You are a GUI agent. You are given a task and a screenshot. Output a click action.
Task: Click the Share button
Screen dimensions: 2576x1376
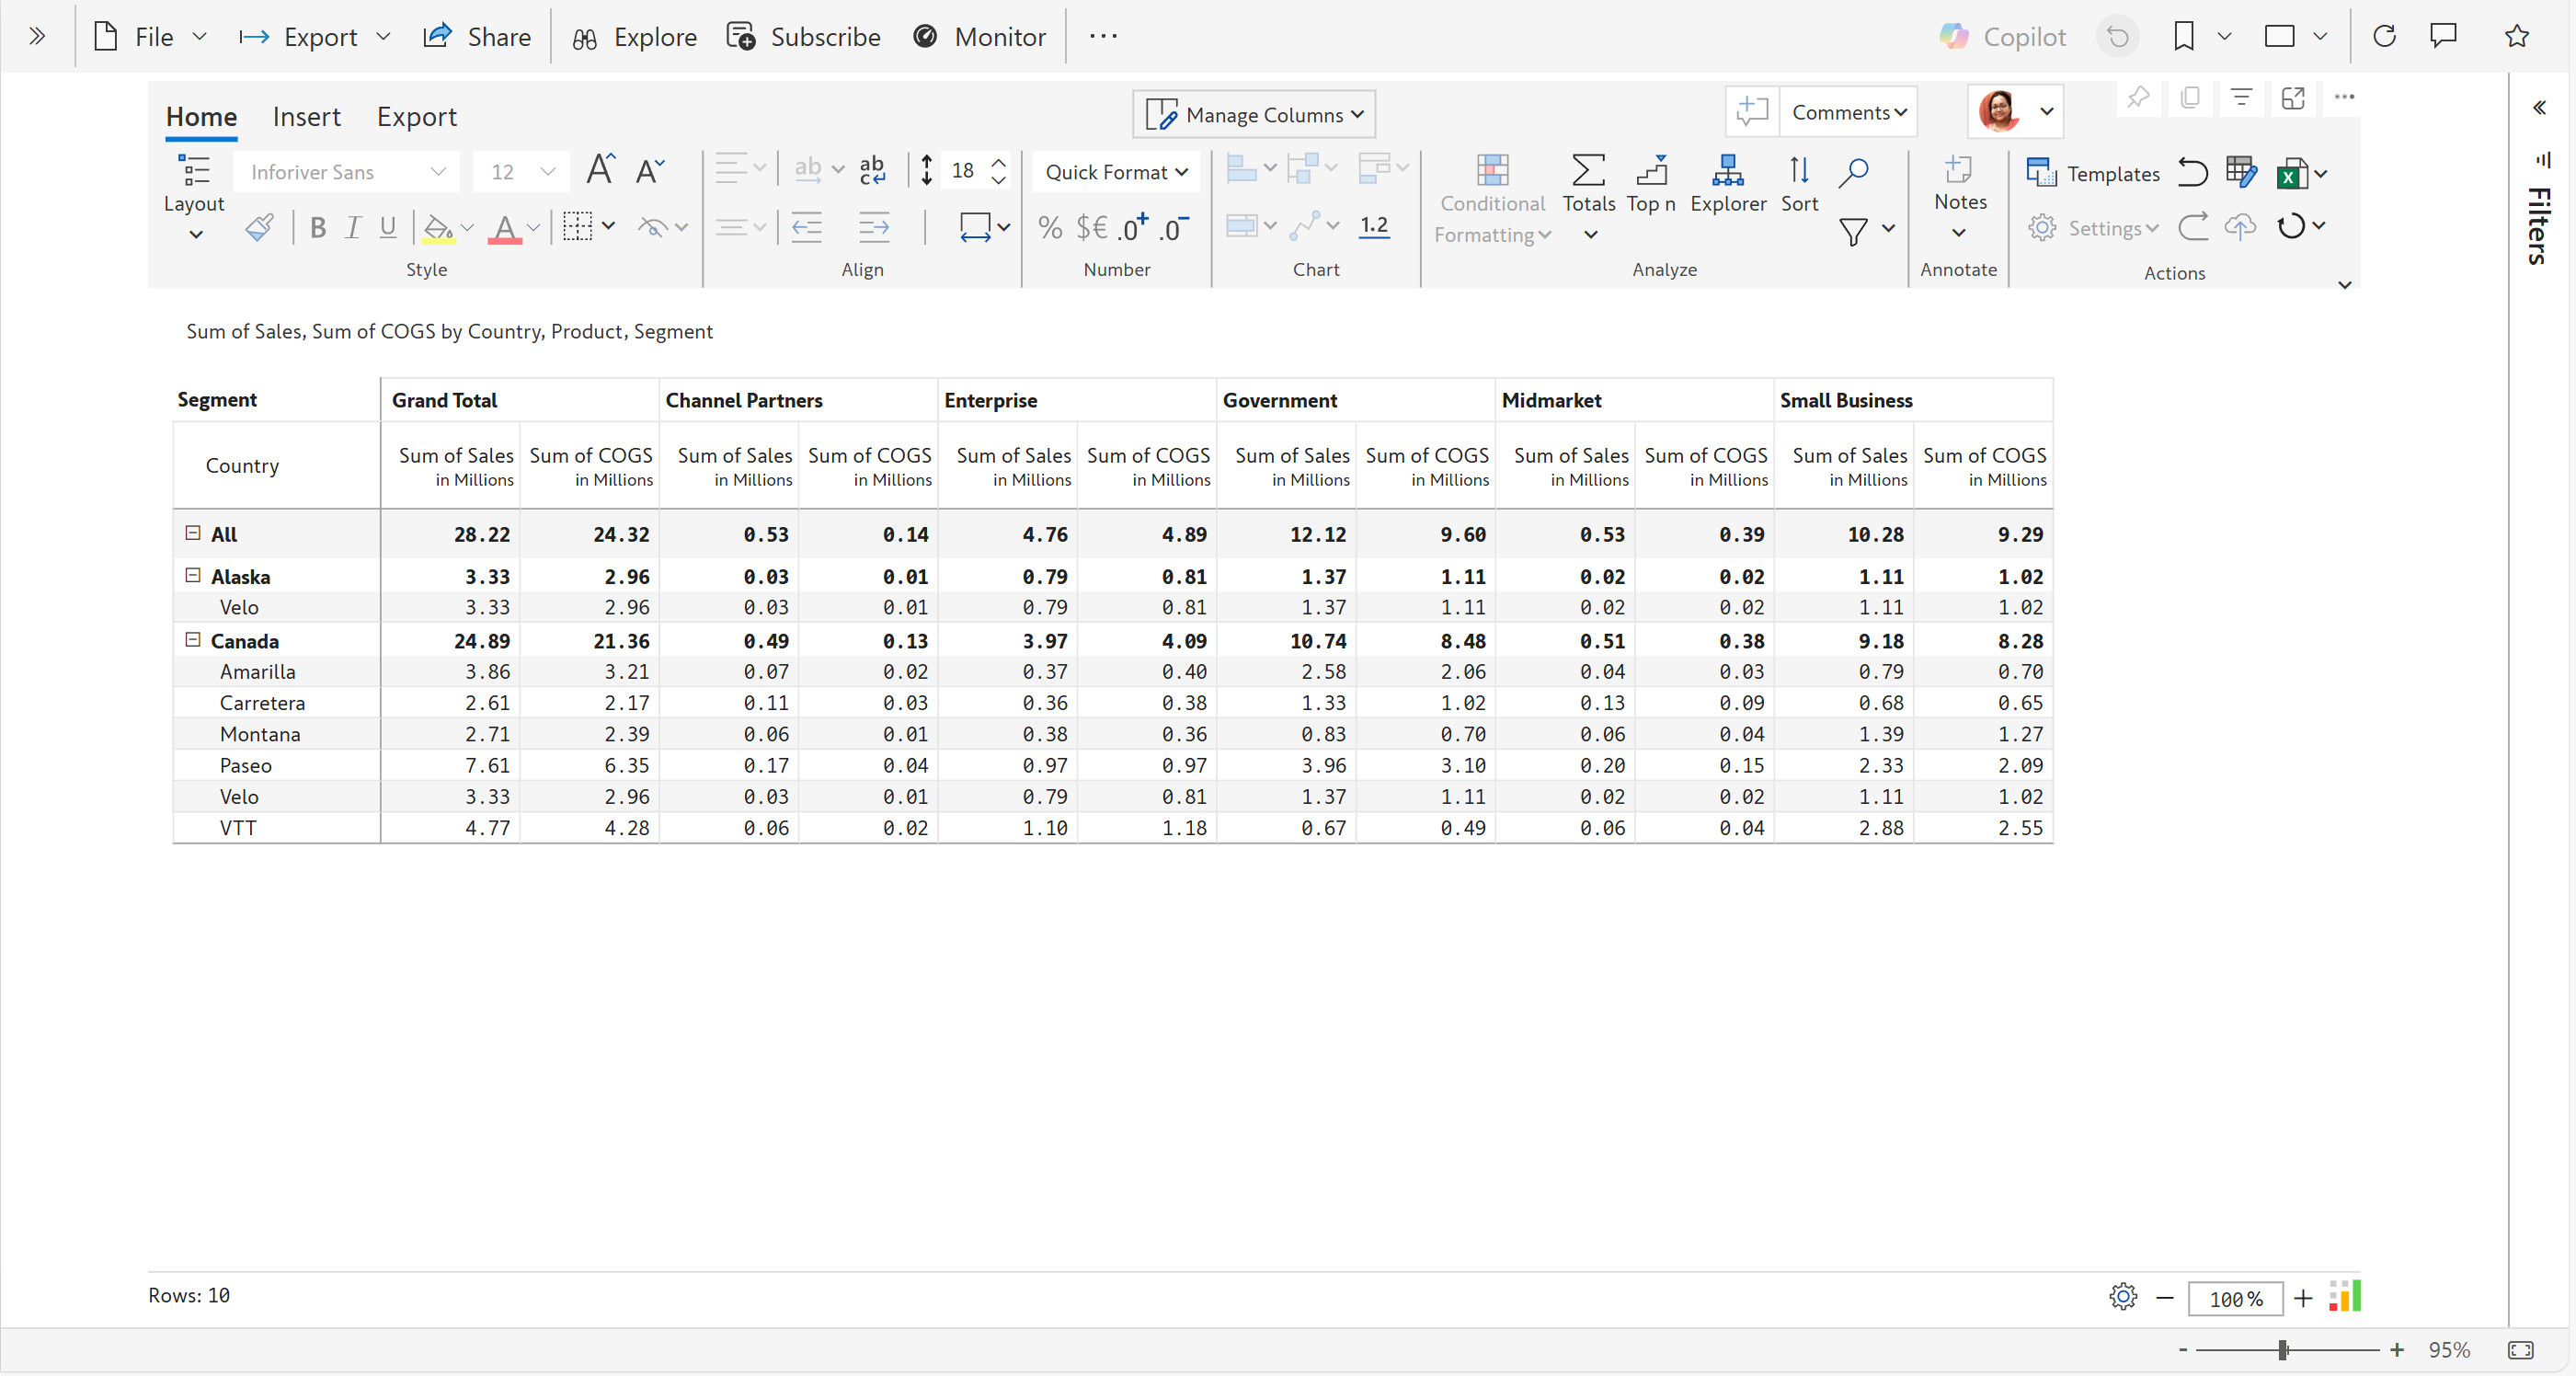pyautogui.click(x=477, y=37)
